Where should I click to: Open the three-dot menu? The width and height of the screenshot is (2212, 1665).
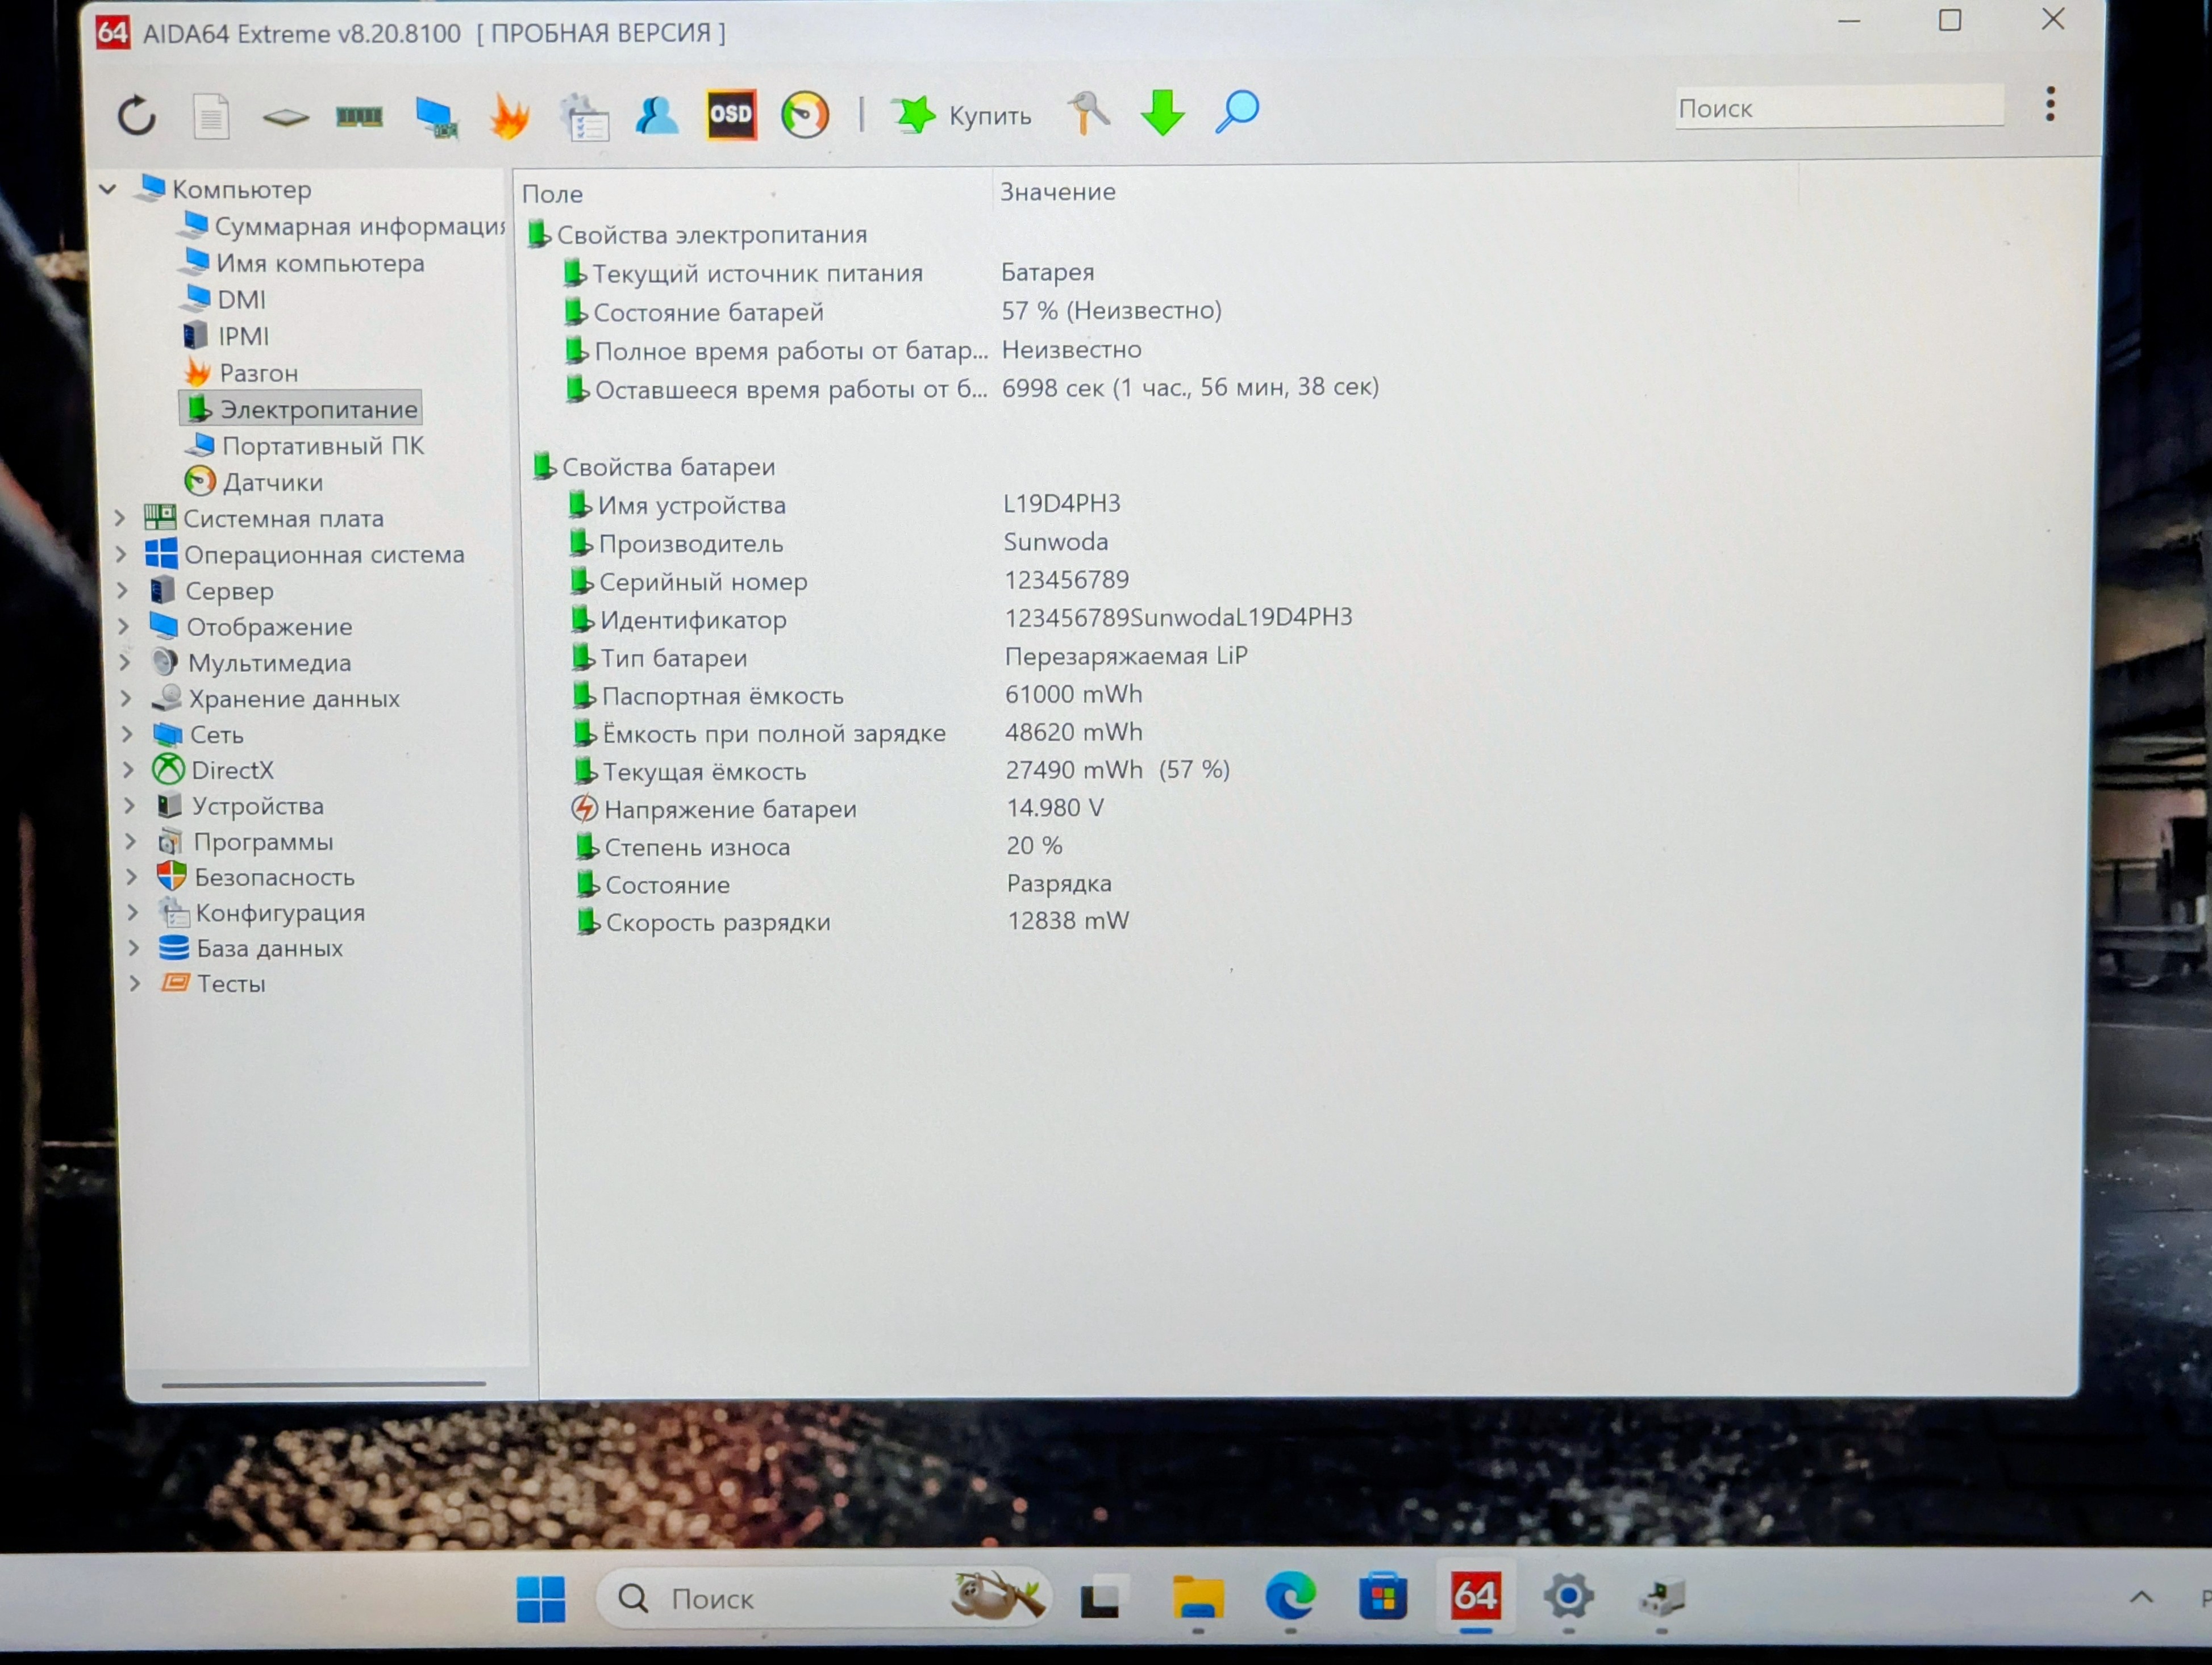2050,104
